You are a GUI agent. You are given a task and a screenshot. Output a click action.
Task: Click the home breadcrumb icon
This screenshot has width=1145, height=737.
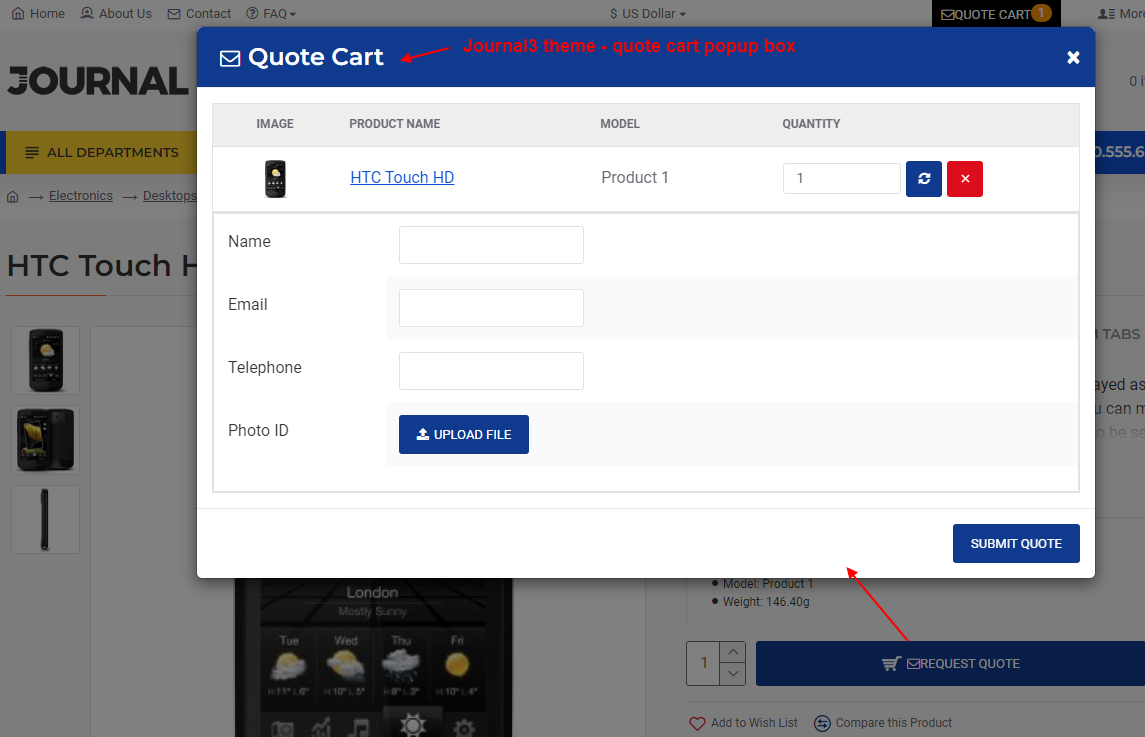[12, 196]
